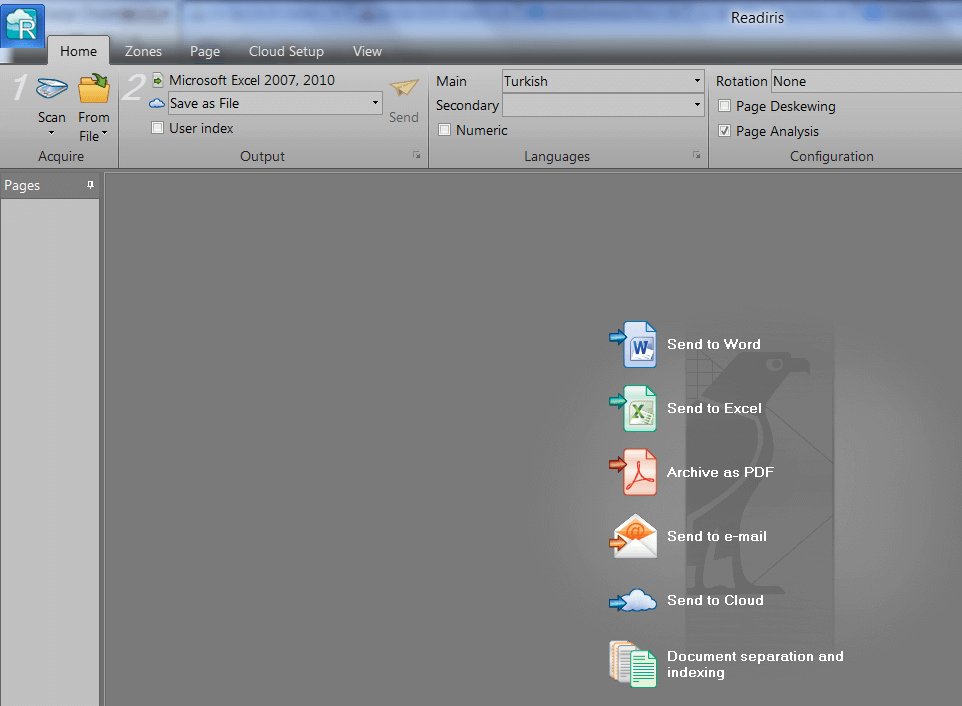The height and width of the screenshot is (706, 962).
Task: Click the From File folder icon
Action: (94, 89)
